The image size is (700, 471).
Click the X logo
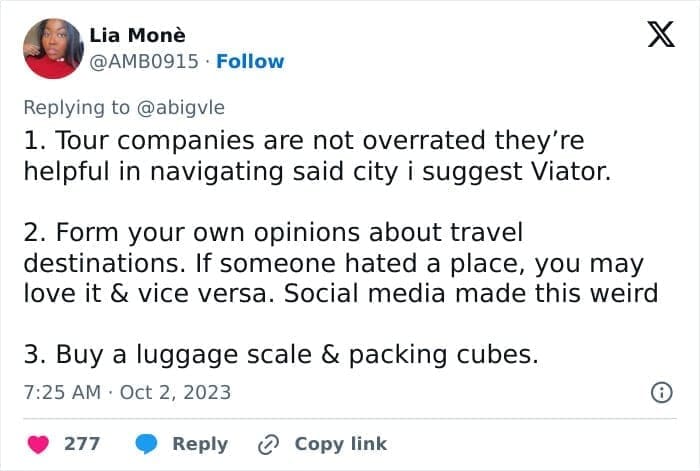pos(660,37)
